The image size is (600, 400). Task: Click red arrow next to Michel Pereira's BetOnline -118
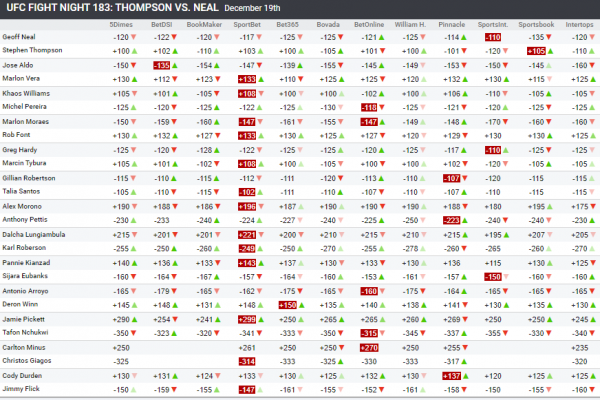(x=382, y=108)
